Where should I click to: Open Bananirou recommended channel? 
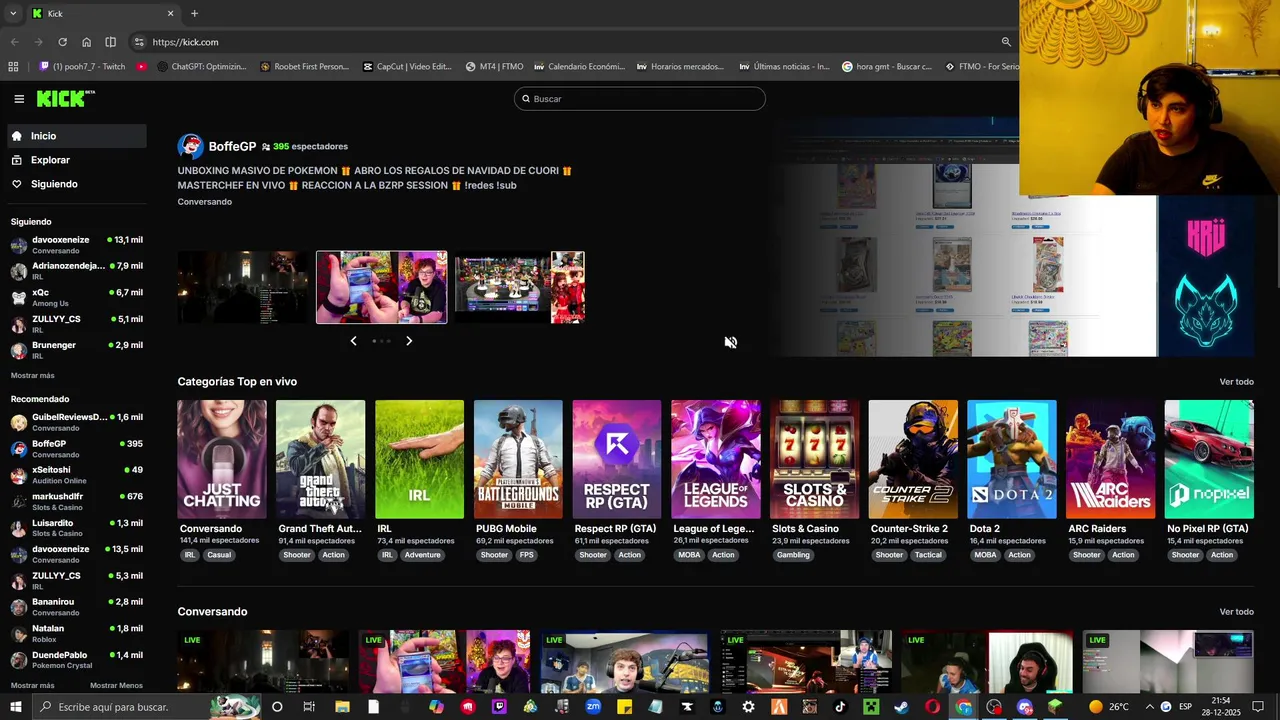coord(76,607)
